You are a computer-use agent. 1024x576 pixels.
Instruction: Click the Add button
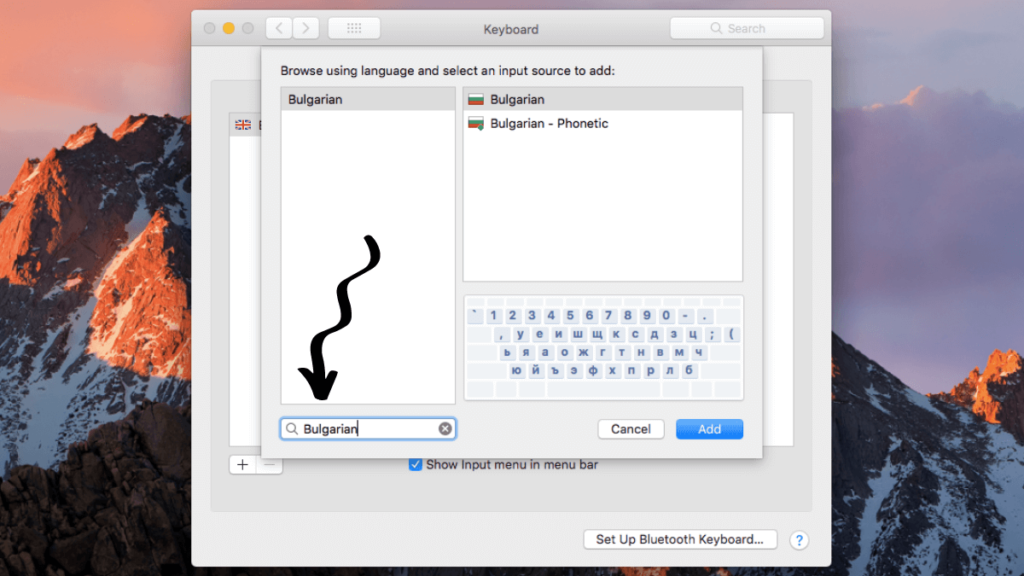tap(709, 429)
